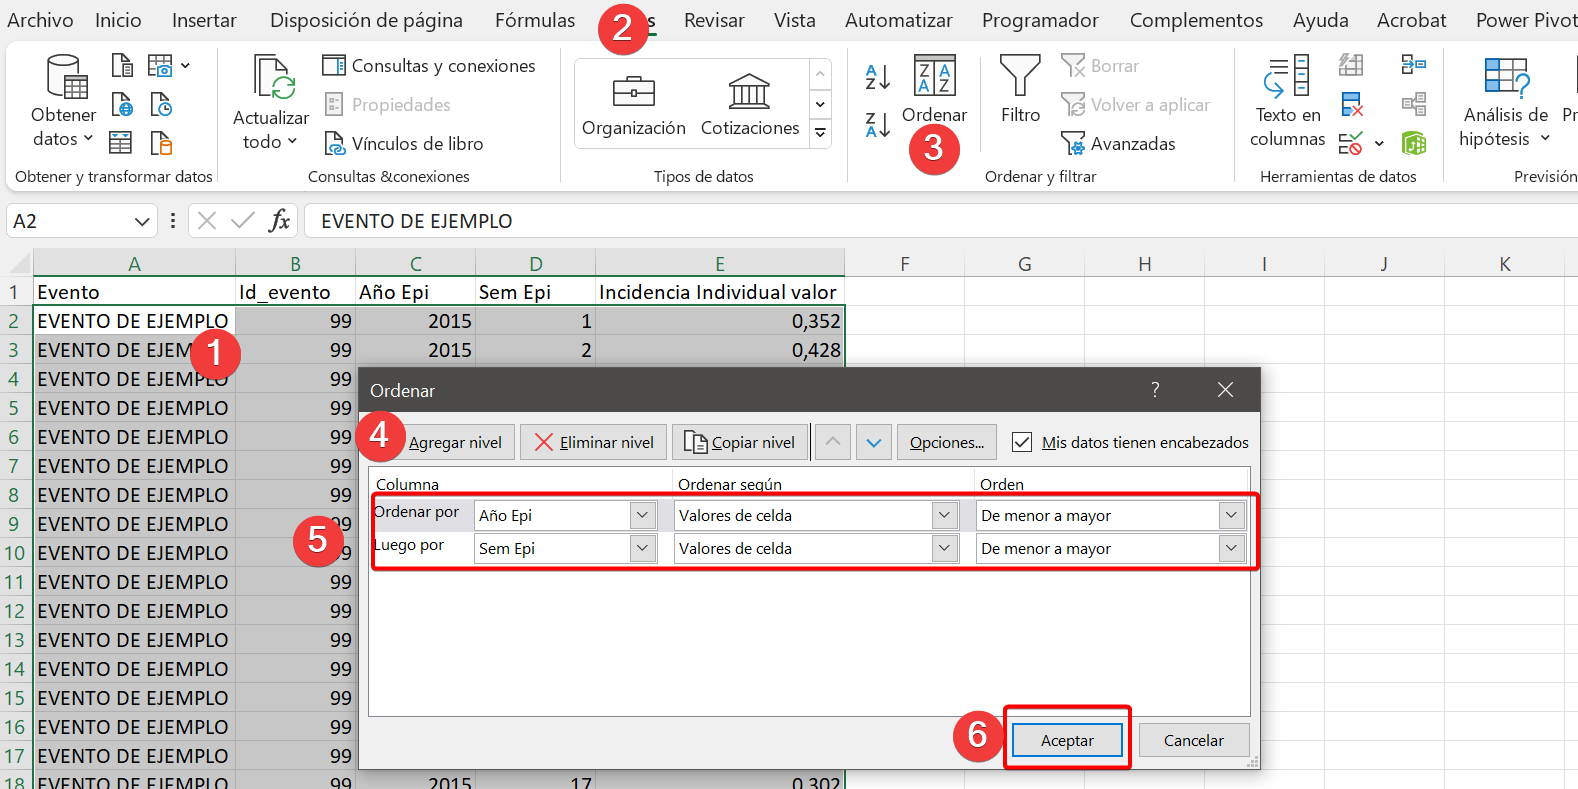Click the Data Validation icon
The width and height of the screenshot is (1578, 789).
click(x=1351, y=143)
